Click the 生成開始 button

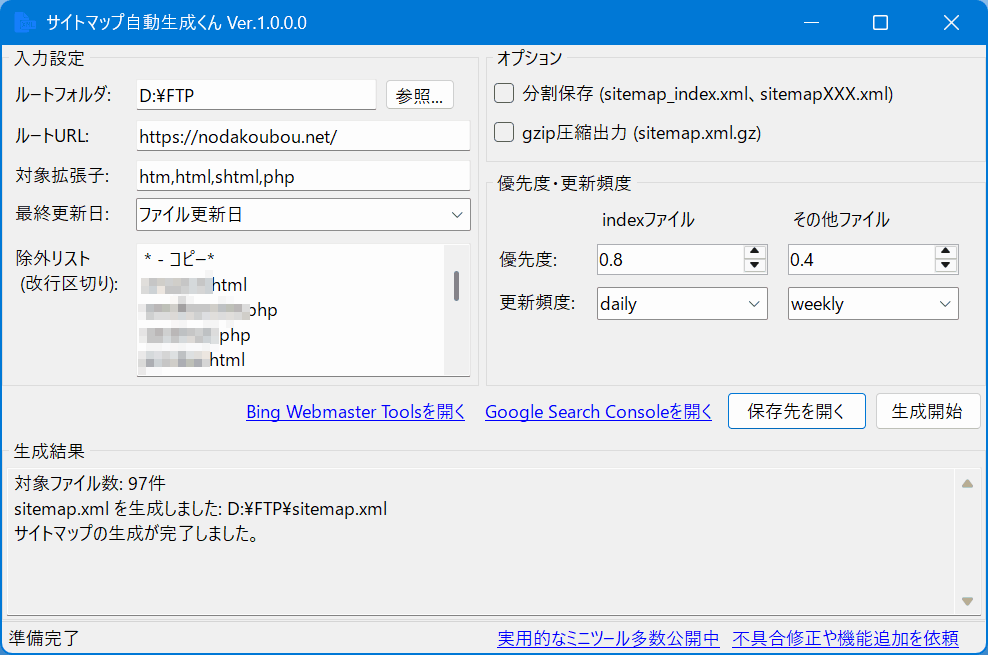point(927,411)
